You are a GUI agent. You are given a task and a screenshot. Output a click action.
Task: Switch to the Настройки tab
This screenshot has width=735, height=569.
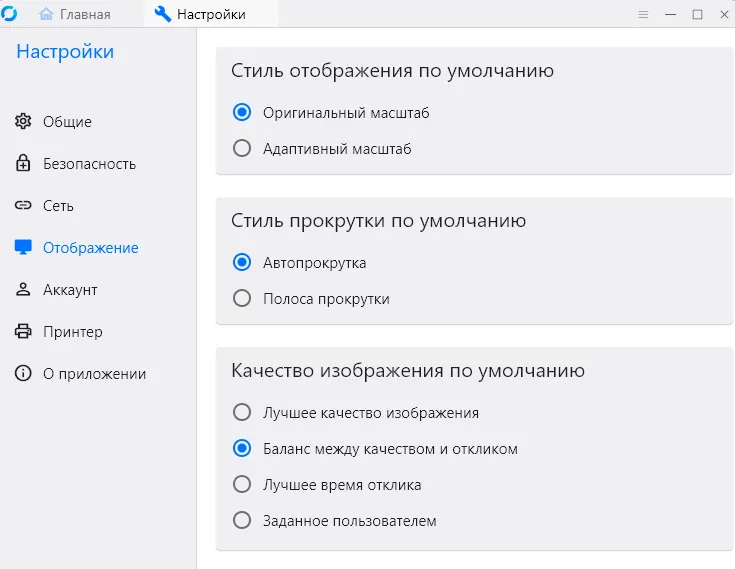pos(200,14)
